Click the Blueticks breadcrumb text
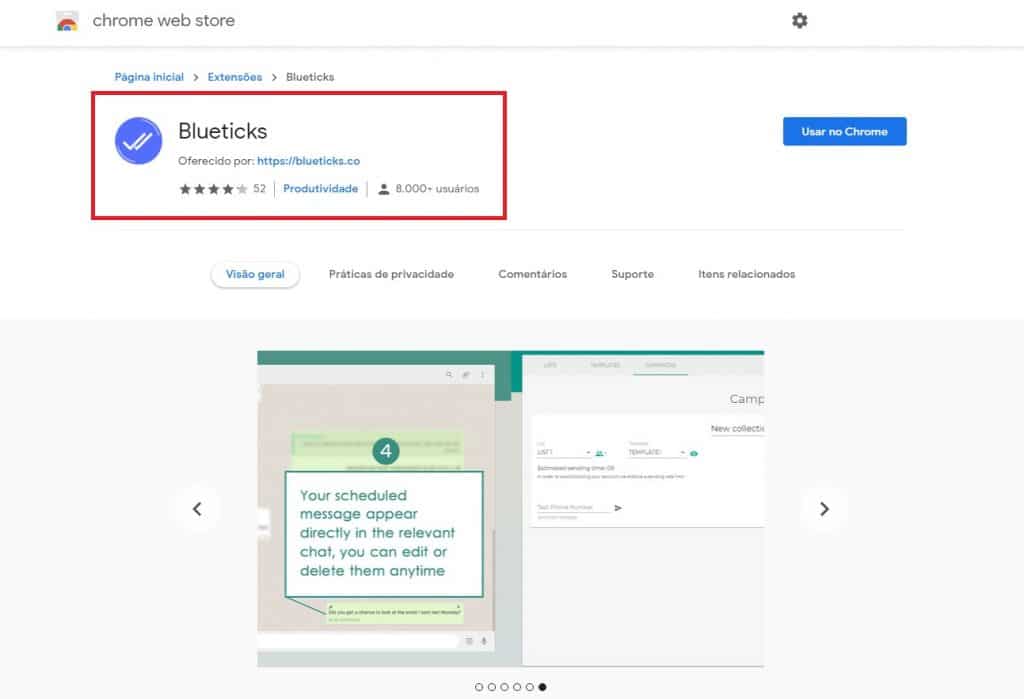 click(x=310, y=77)
